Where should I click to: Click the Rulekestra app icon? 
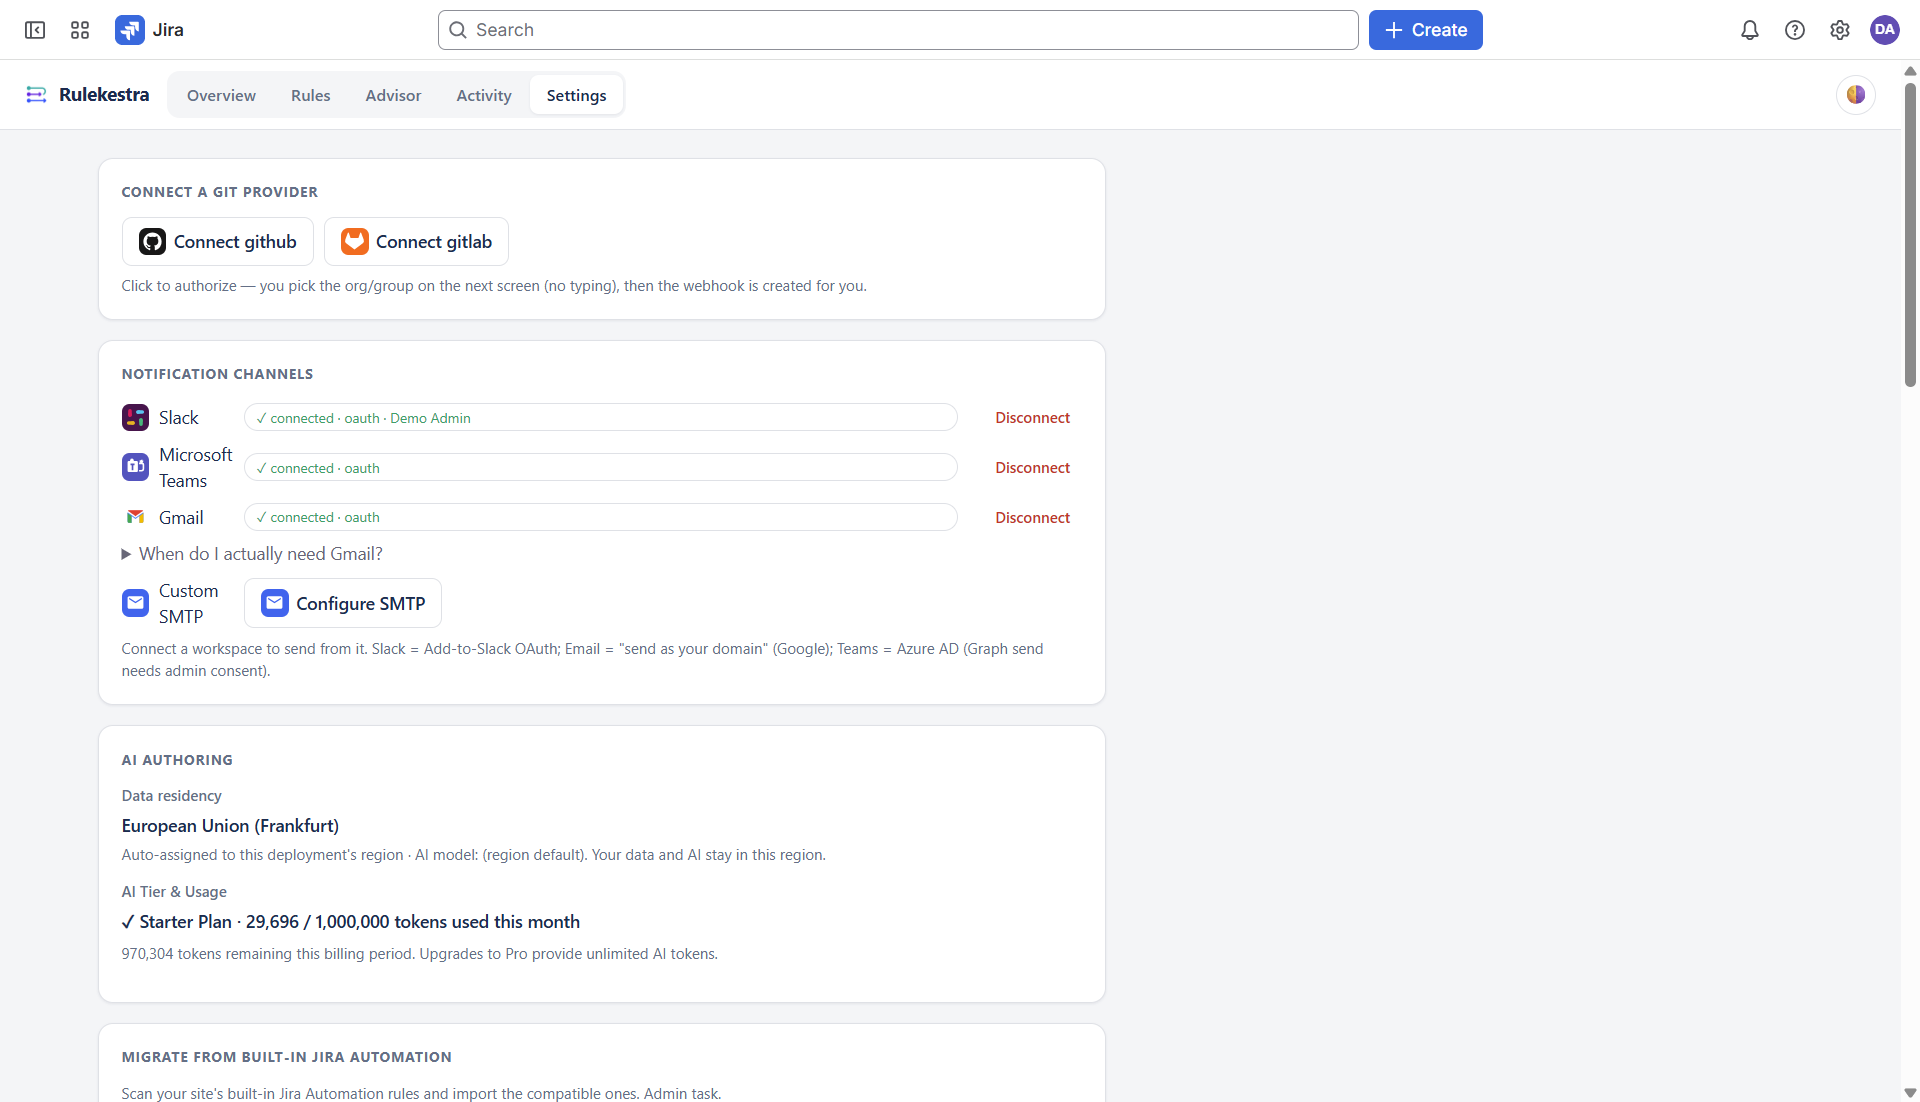point(36,95)
